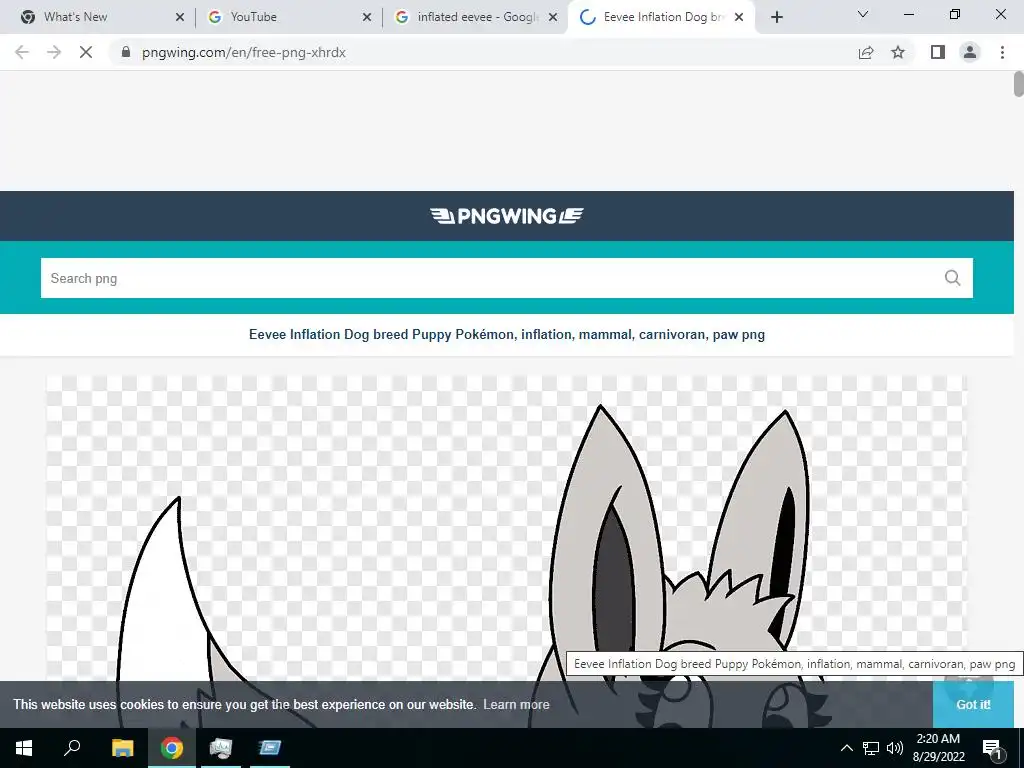Go back to the previous page

22,52
